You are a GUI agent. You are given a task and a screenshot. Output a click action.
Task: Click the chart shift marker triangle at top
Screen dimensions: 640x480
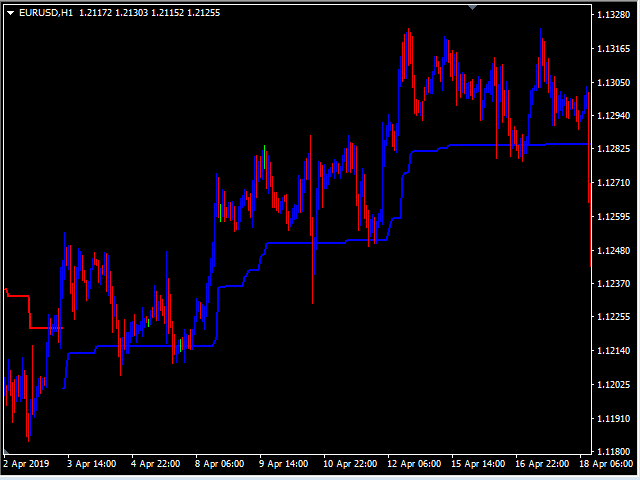tap(473, 7)
